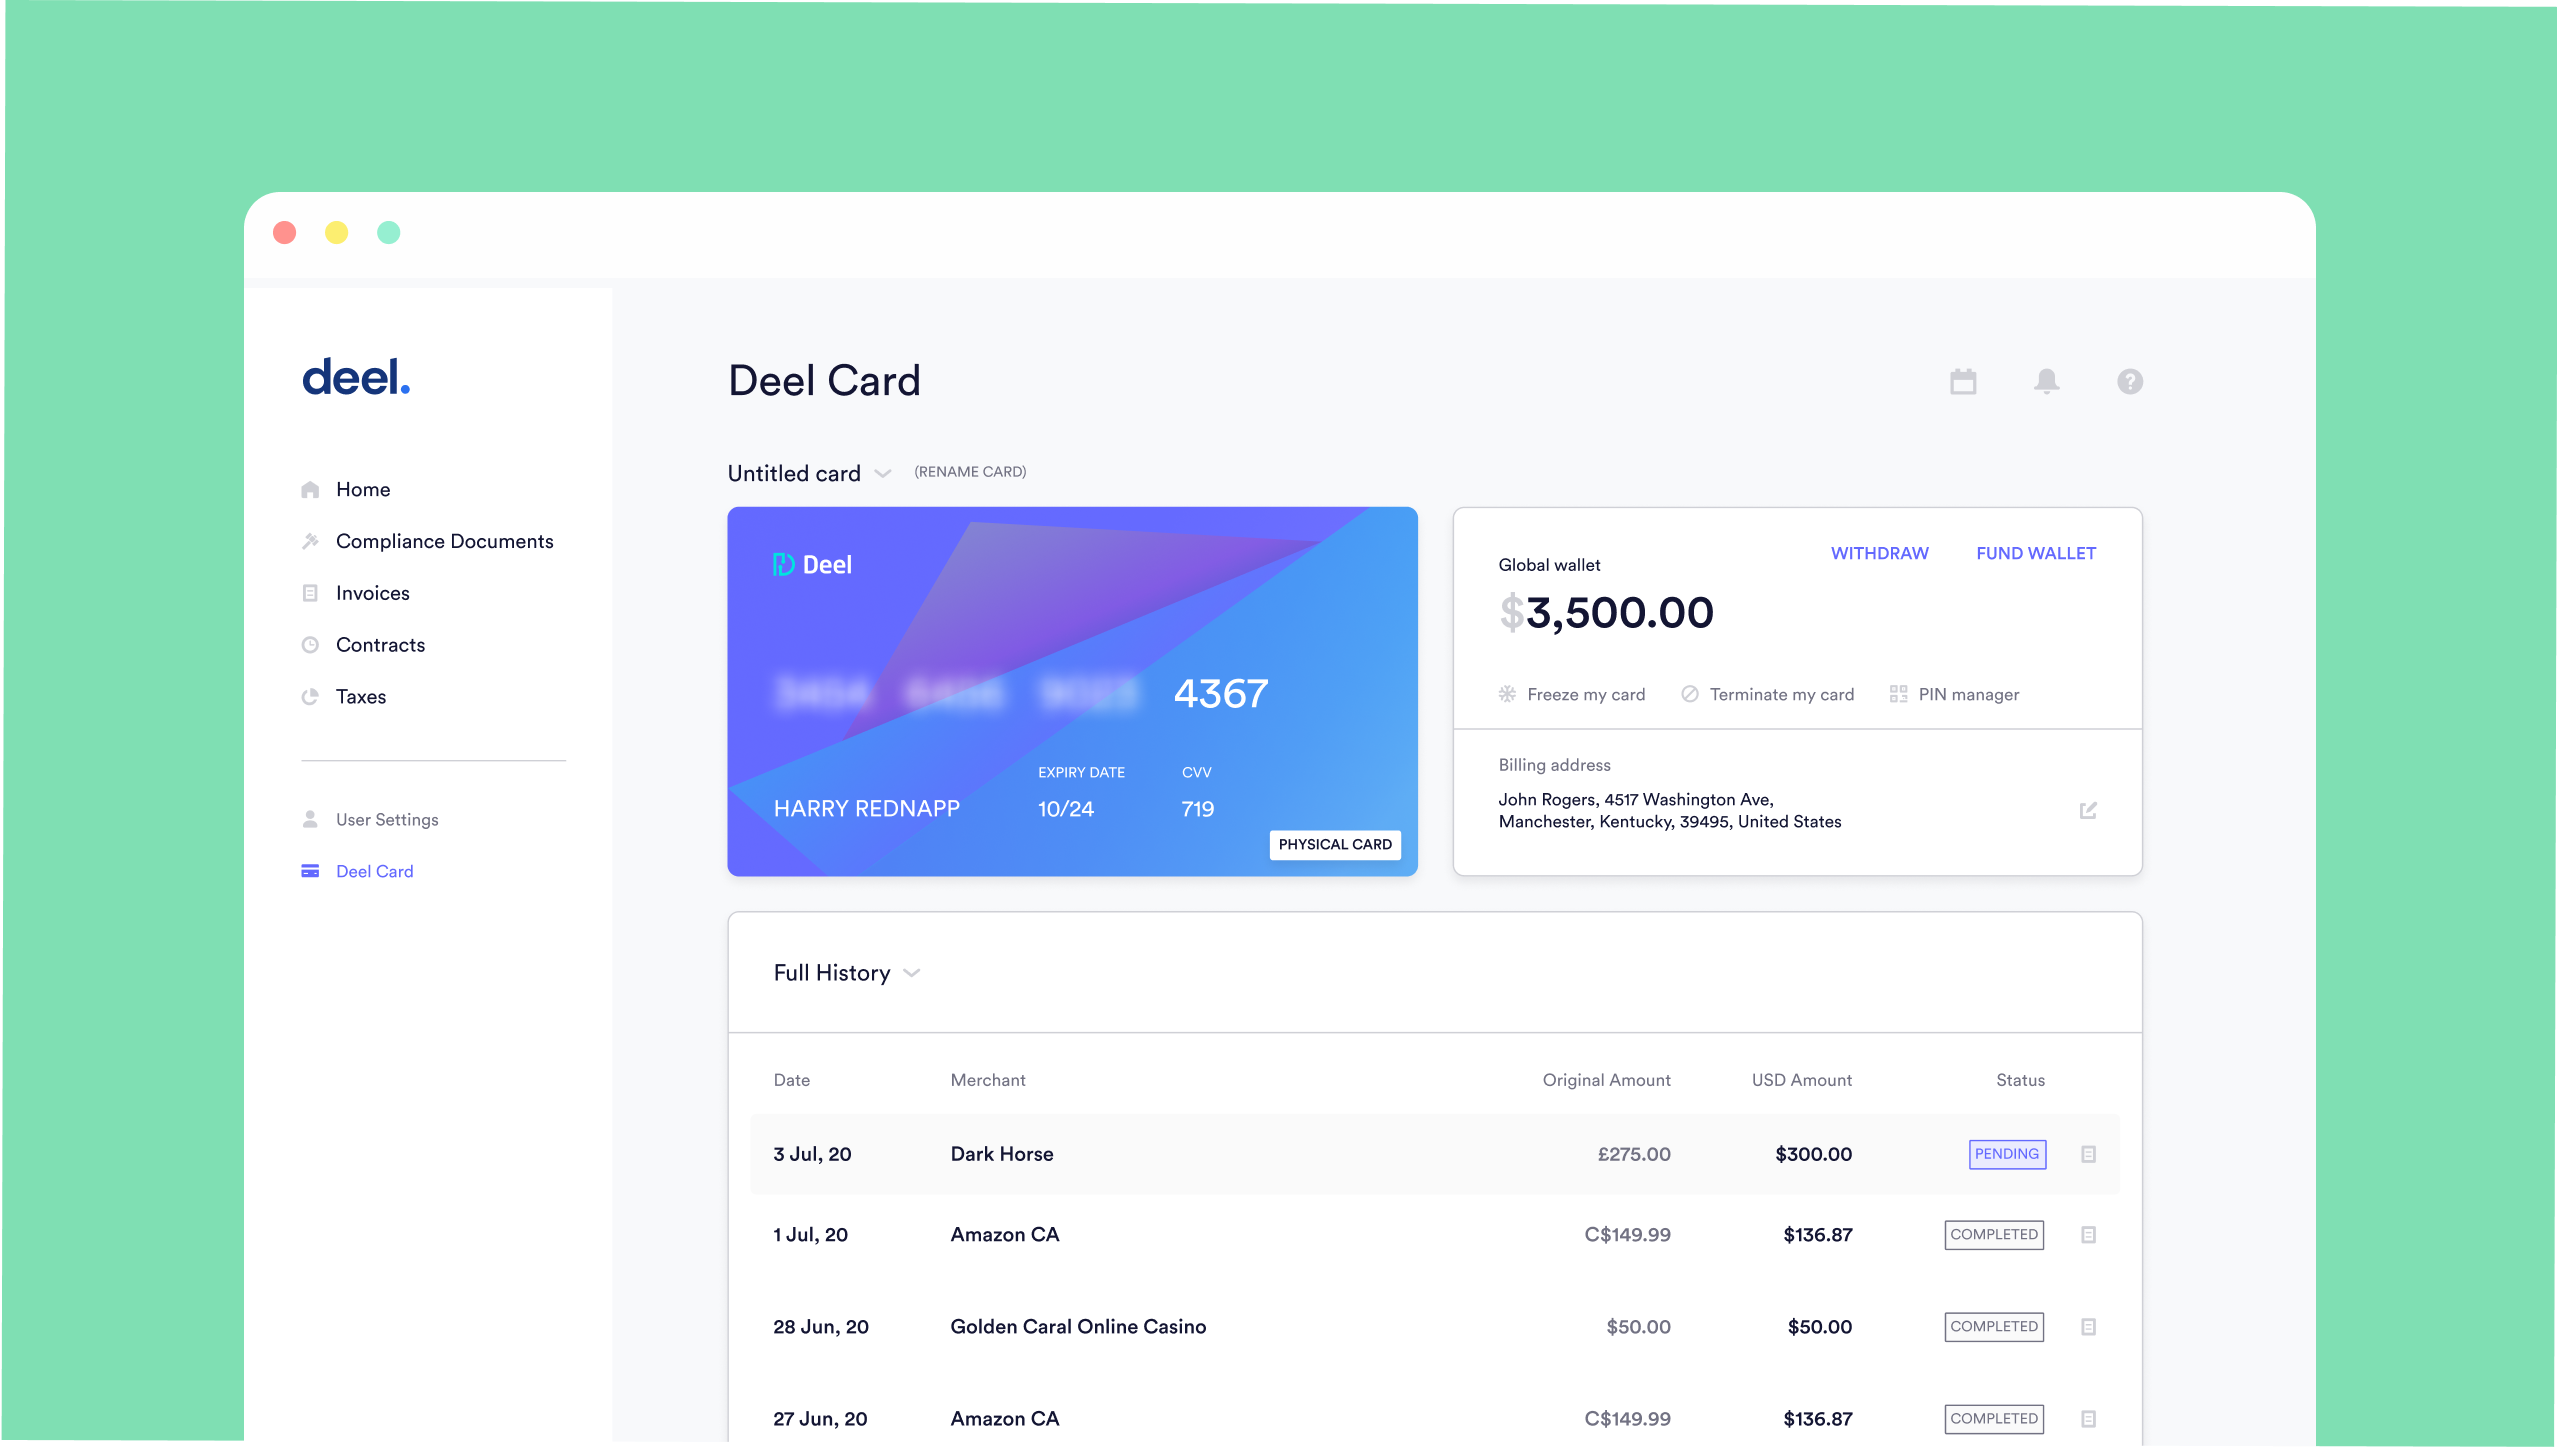Click the Deel Card sidebar icon

pyautogui.click(x=314, y=869)
